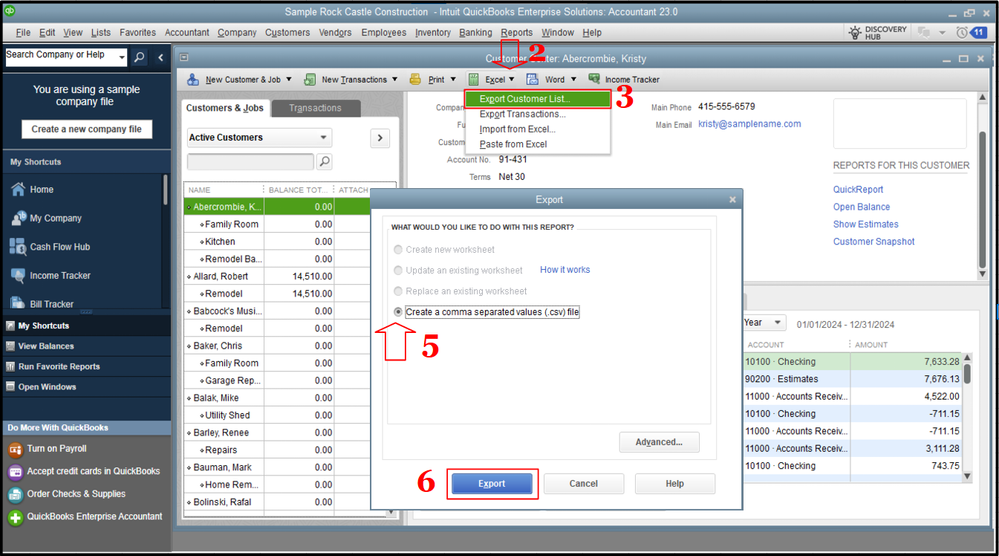Click Turn on Payroll
This screenshot has height=556, width=999.
pos(56,449)
